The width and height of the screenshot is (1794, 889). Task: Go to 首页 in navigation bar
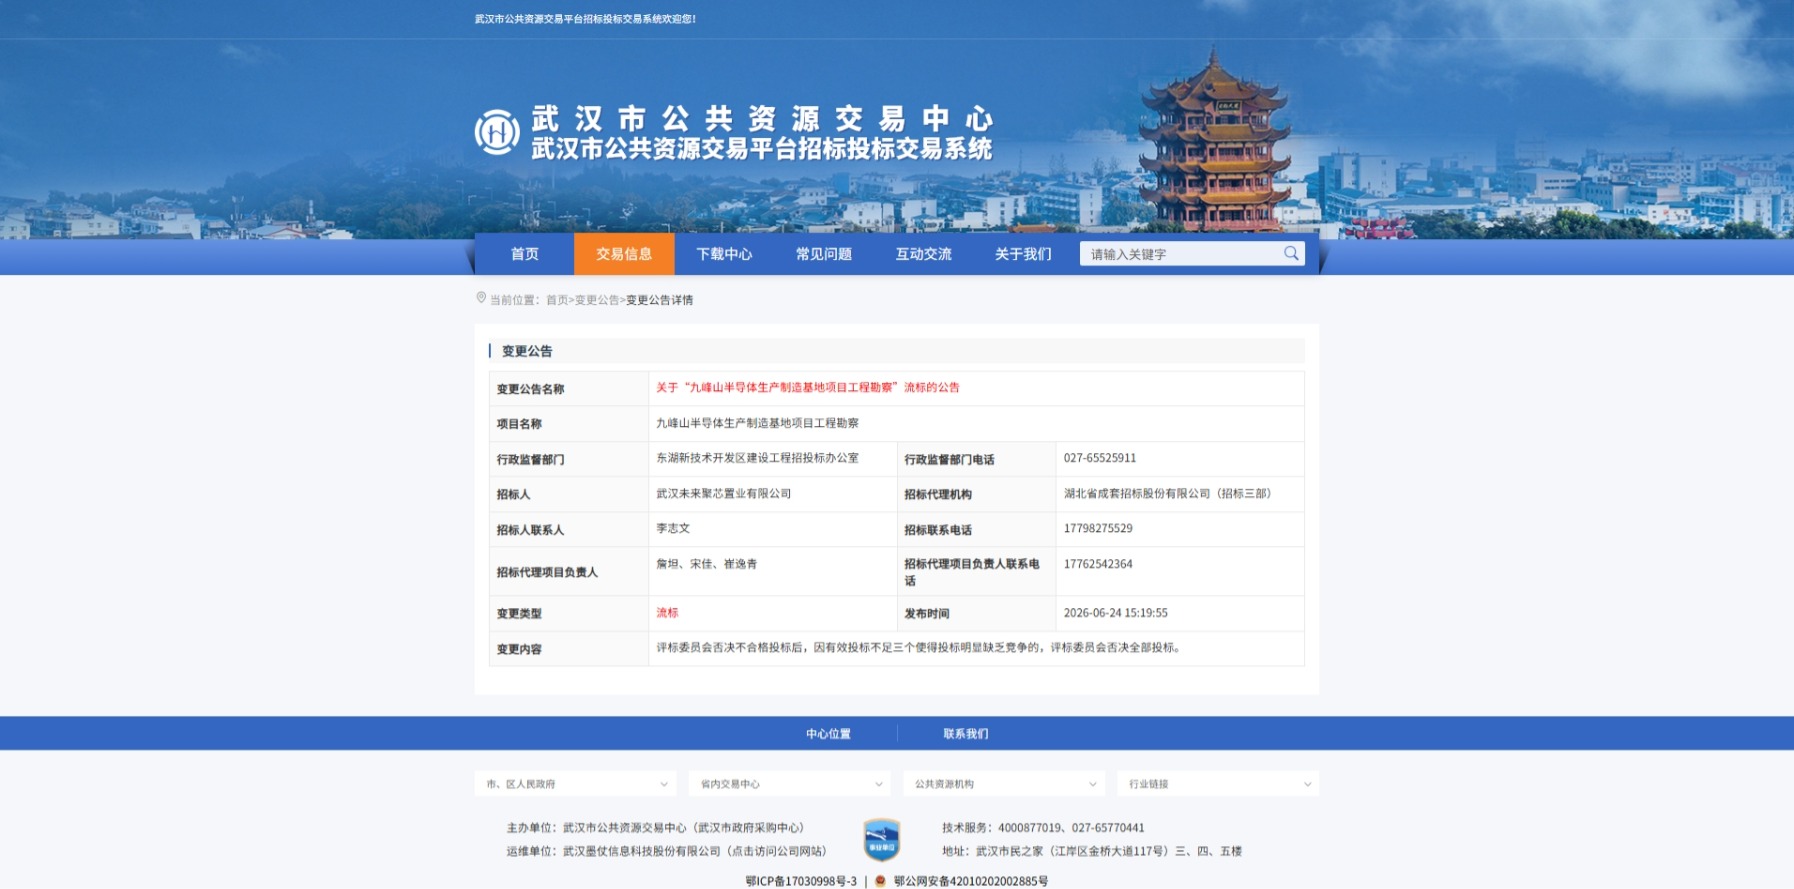coord(525,254)
